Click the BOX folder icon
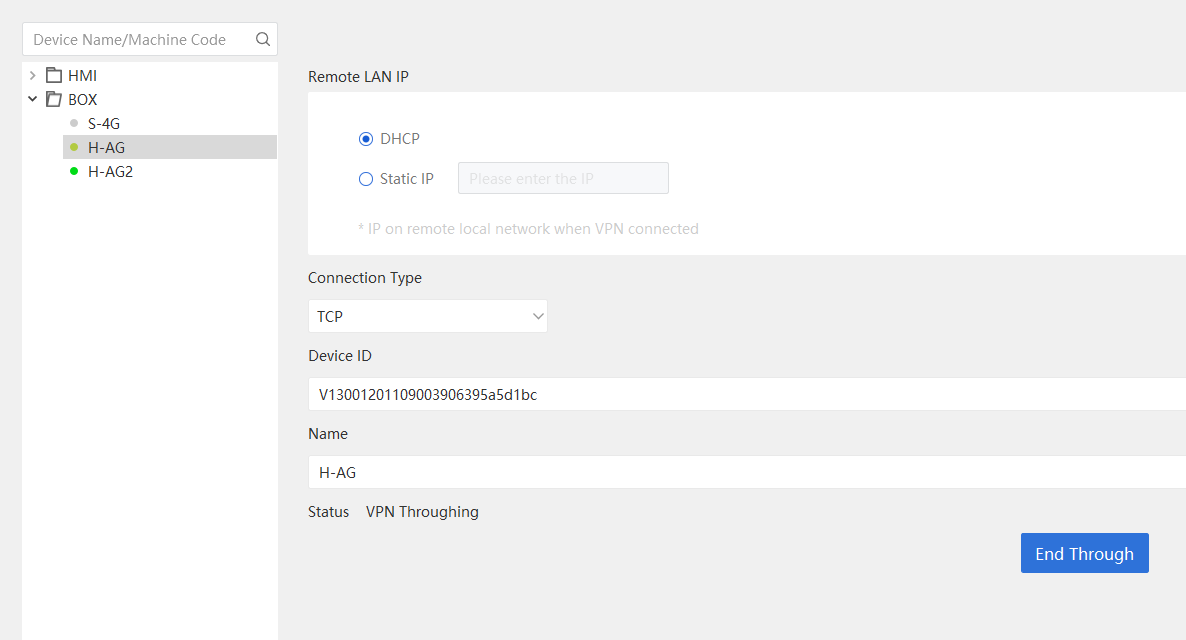1186x640 pixels. [54, 99]
